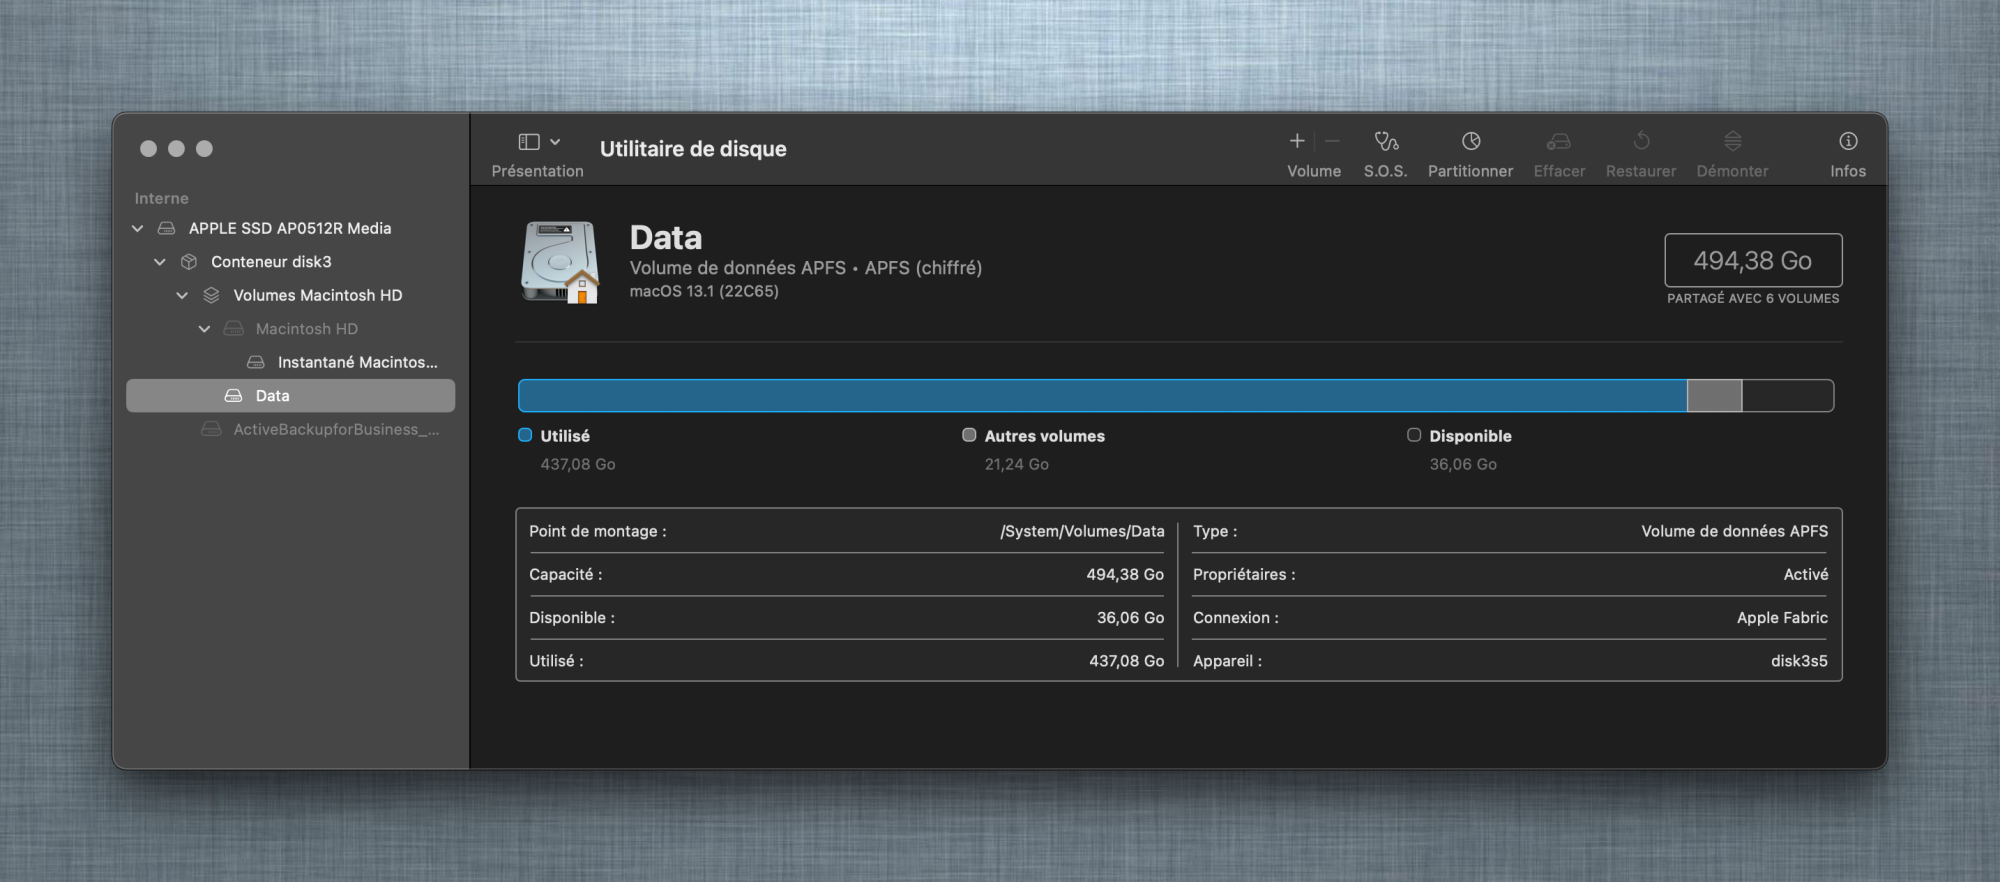Collapse the Conteneur disk3 chevron
Image resolution: width=2000 pixels, height=882 pixels.
[x=160, y=262]
